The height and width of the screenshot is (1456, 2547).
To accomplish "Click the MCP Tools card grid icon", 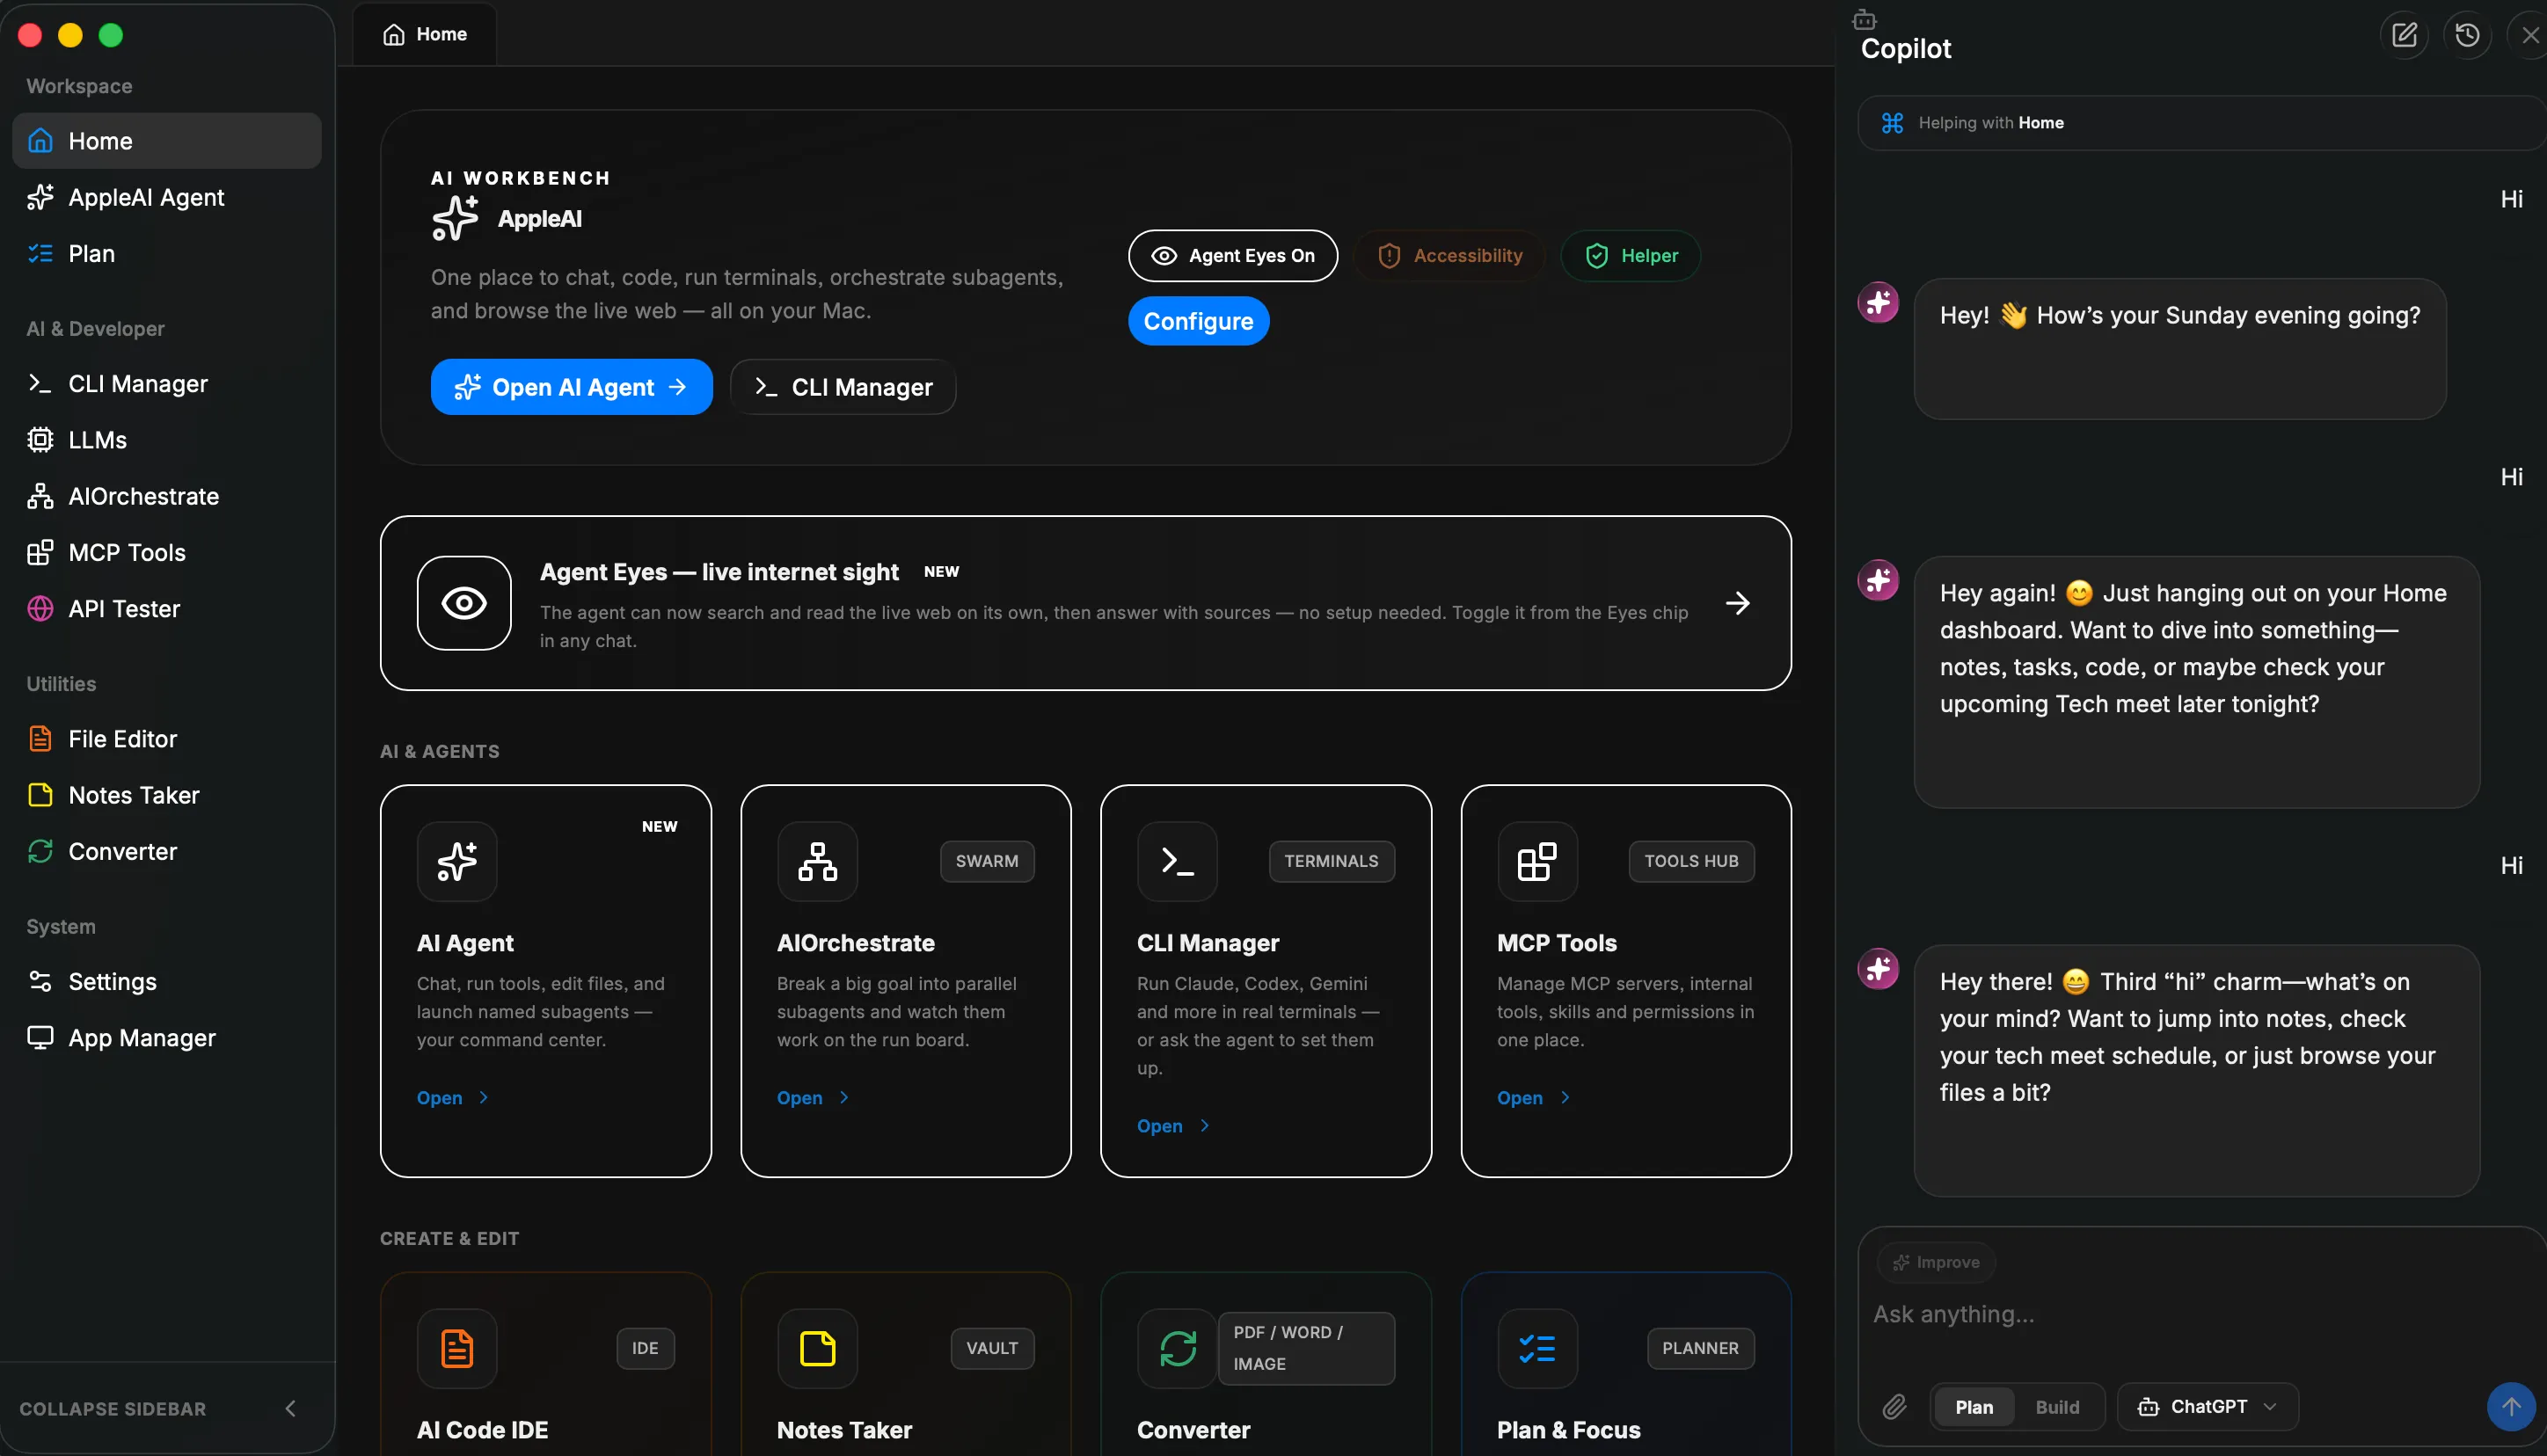I will pos(1537,861).
